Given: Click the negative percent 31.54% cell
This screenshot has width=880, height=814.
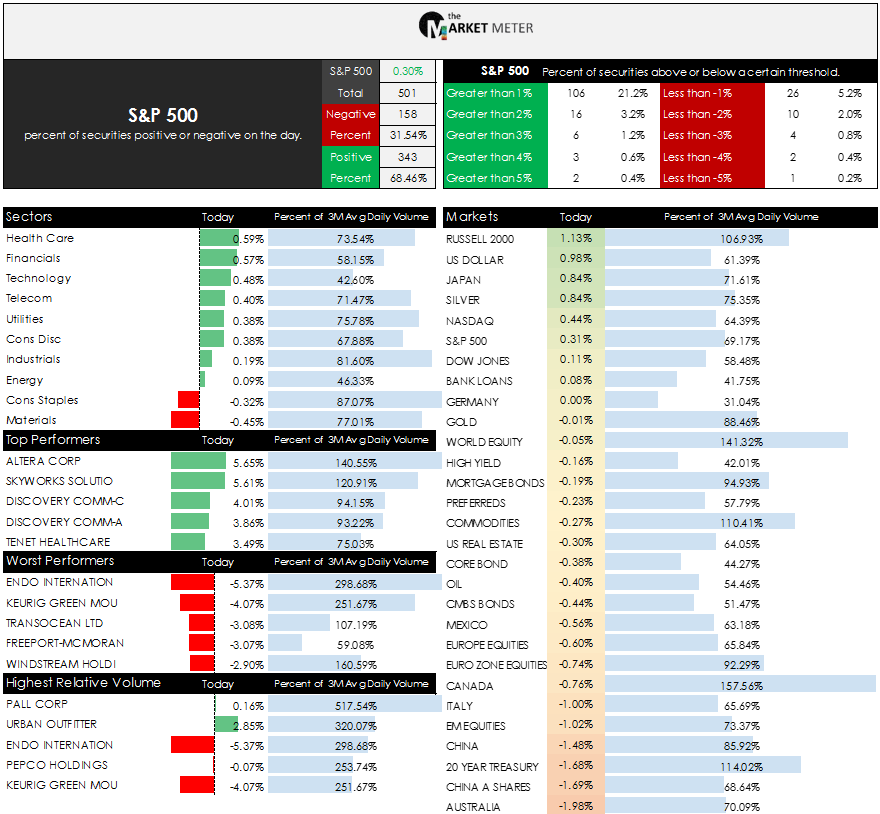Looking at the screenshot, I should 407,135.
